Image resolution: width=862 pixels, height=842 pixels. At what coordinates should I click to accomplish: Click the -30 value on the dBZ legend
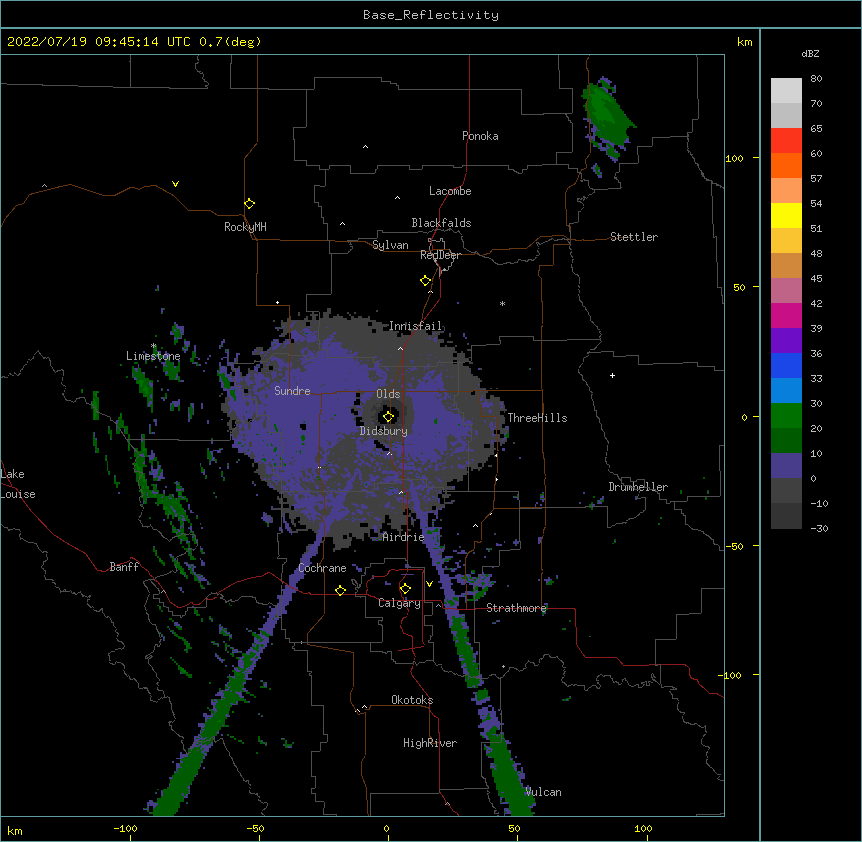[x=819, y=529]
